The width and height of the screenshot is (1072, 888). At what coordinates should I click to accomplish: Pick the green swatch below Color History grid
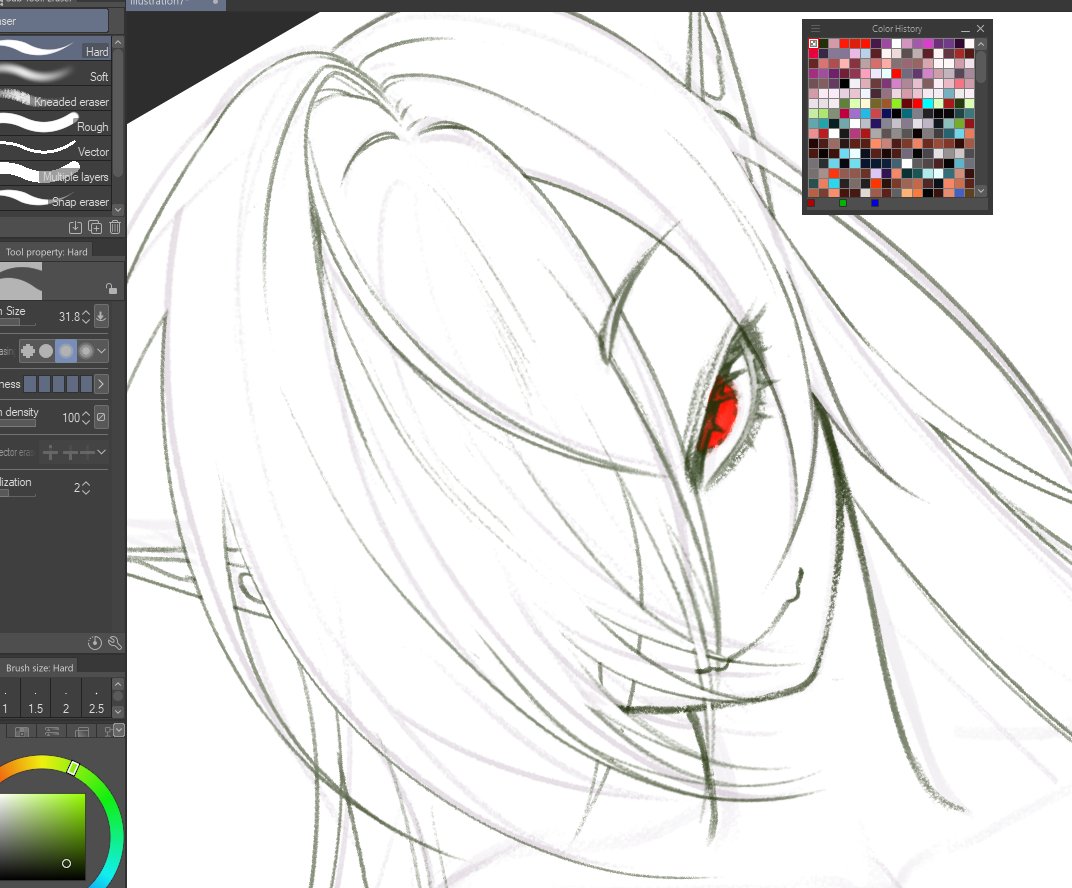[842, 203]
